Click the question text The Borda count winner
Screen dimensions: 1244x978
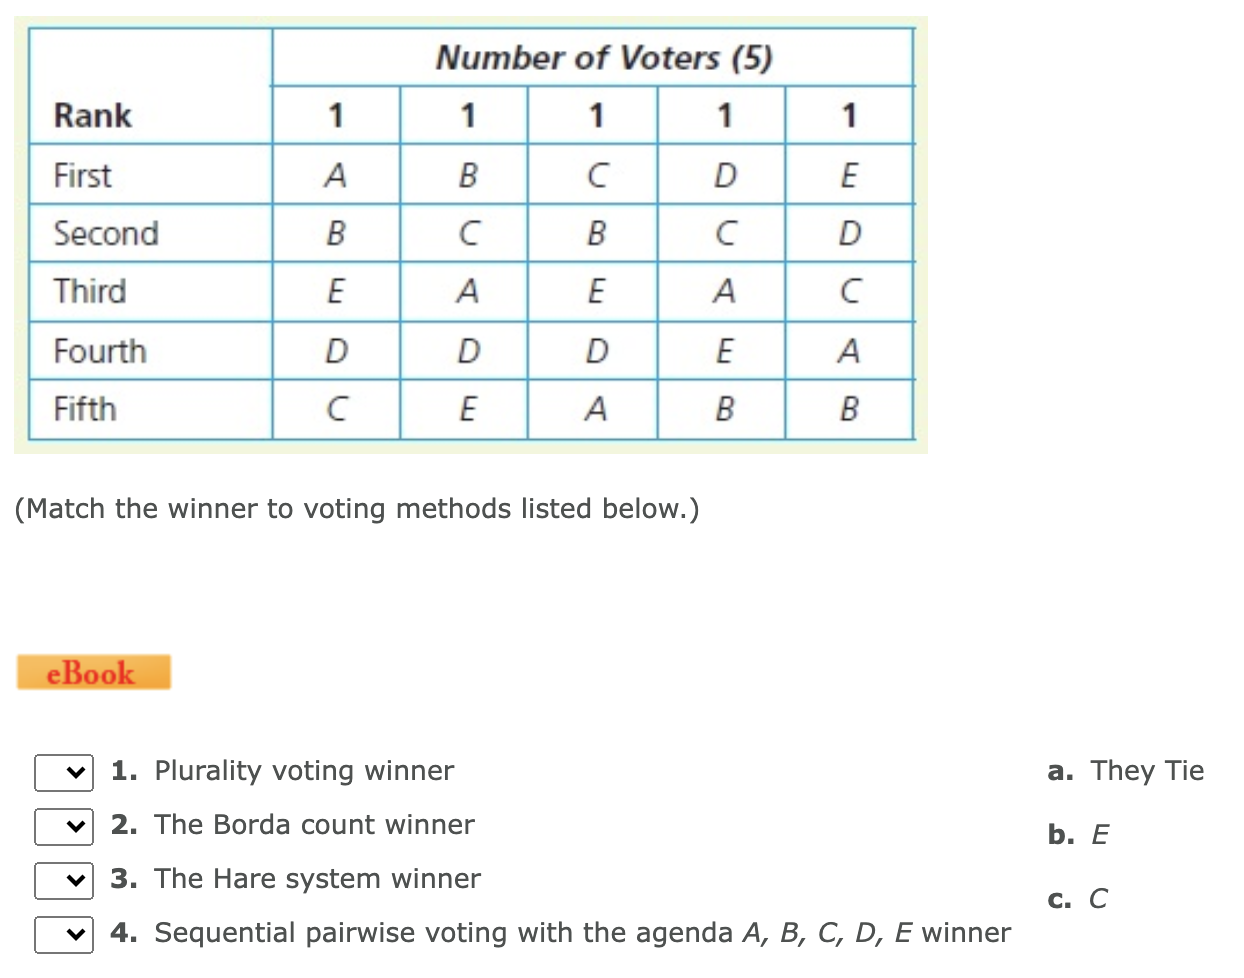tap(314, 824)
